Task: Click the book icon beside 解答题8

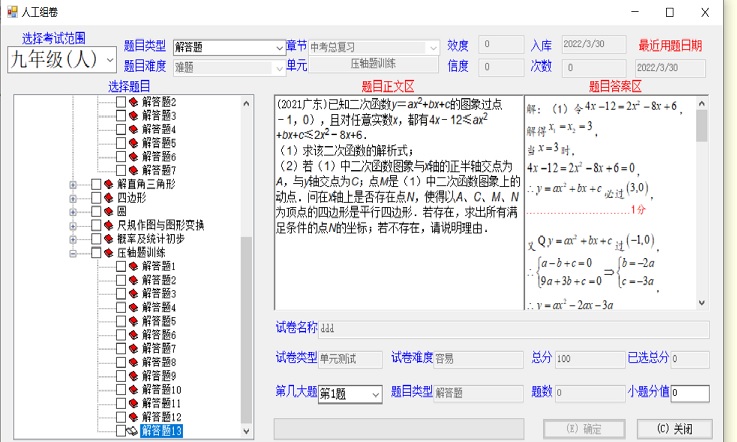Action: tap(133, 362)
